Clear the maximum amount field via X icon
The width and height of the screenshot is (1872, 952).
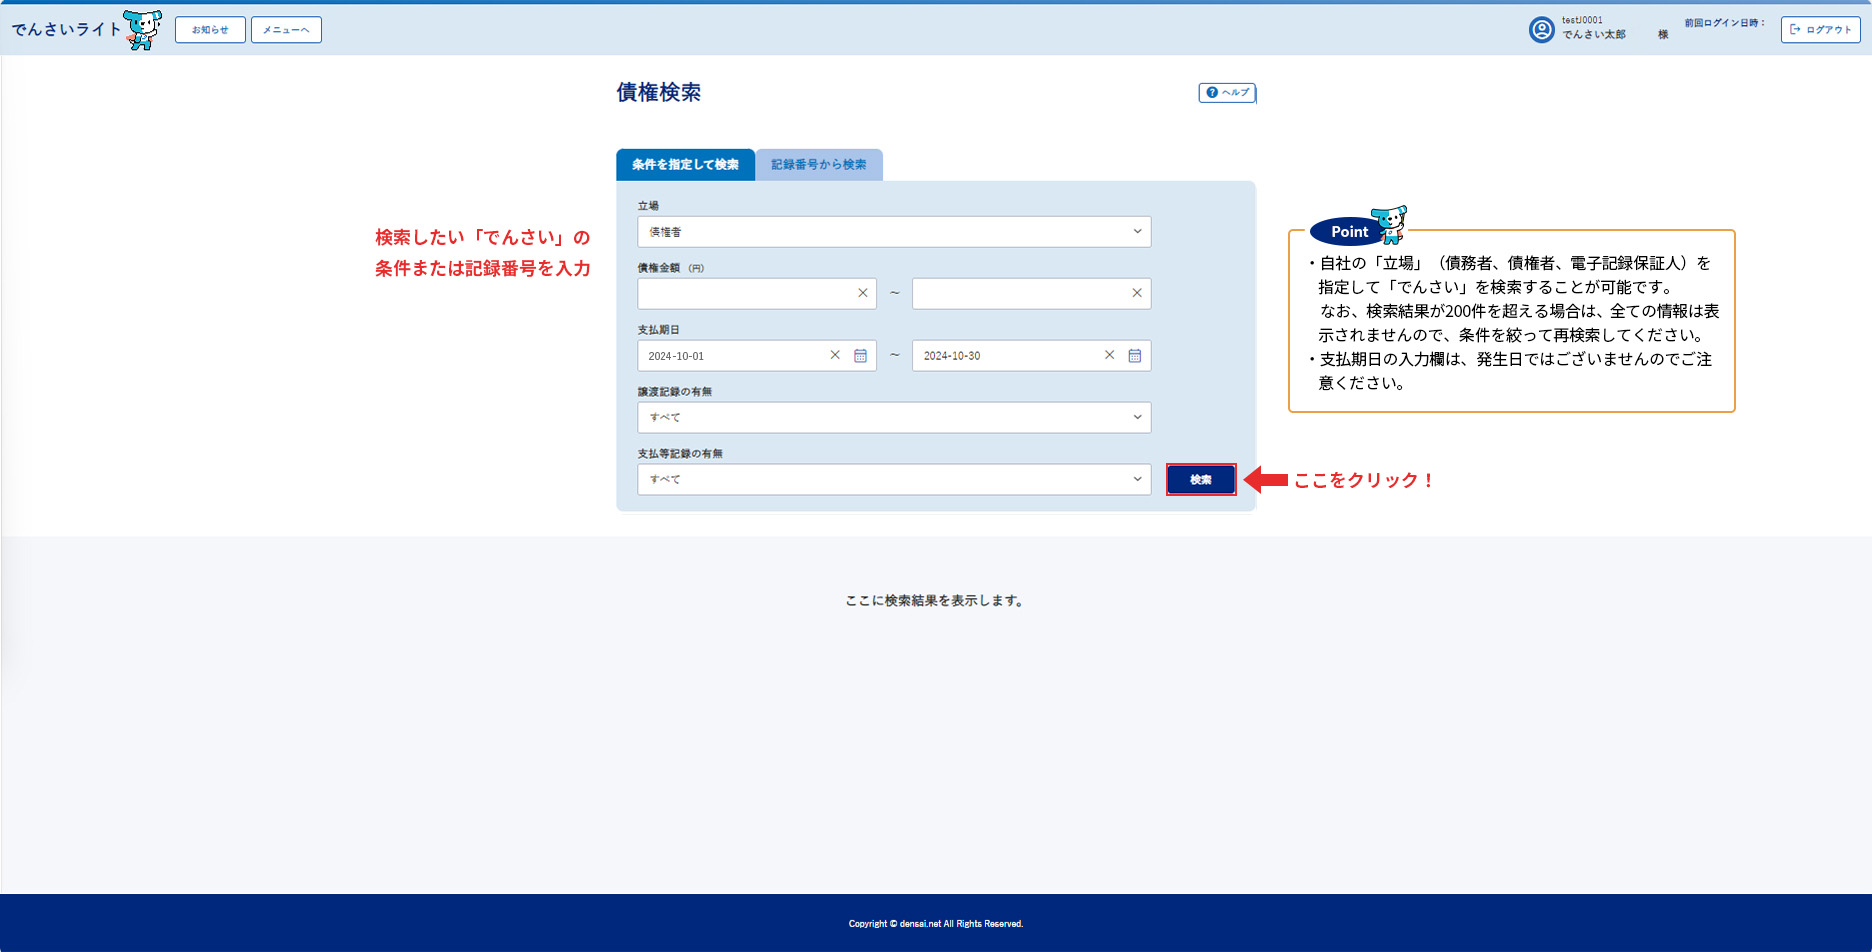point(1135,293)
